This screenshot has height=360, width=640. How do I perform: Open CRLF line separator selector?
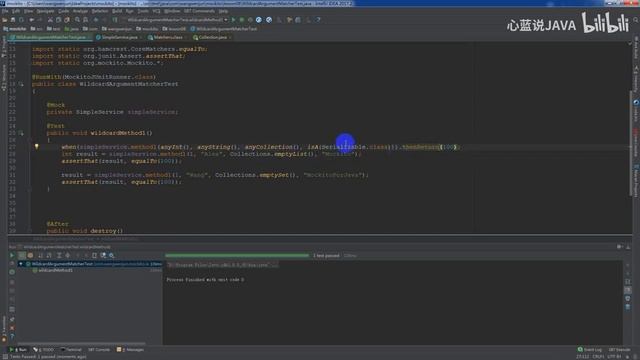click(598, 357)
